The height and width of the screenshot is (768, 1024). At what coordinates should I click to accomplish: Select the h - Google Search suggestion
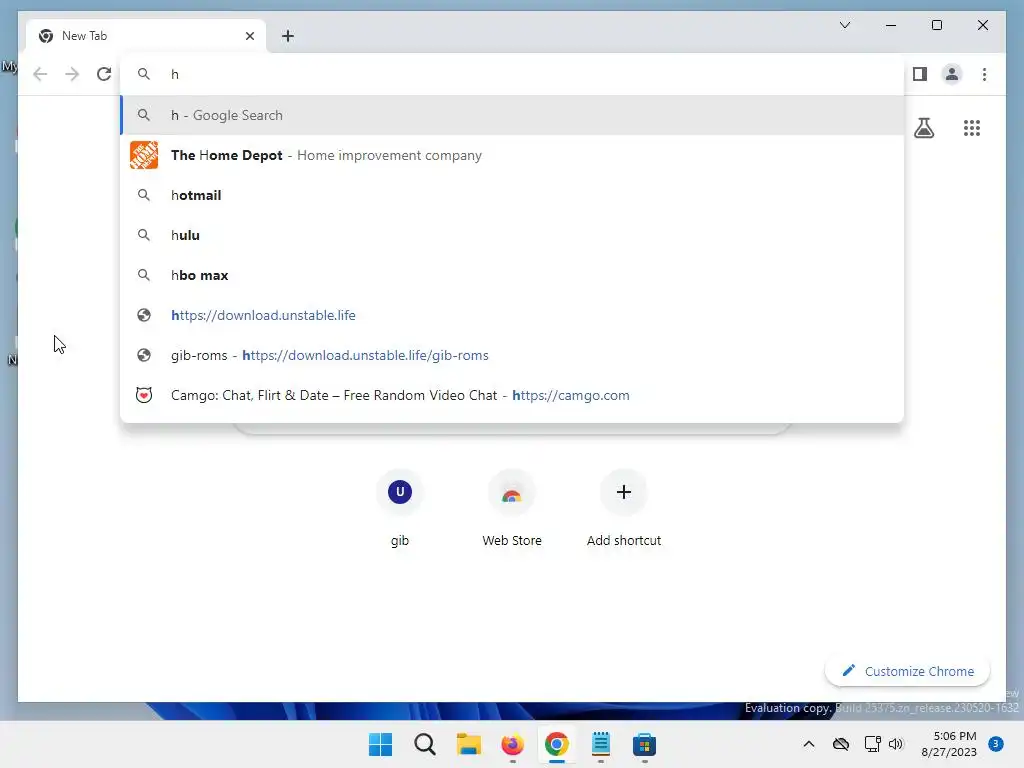tap(512, 115)
